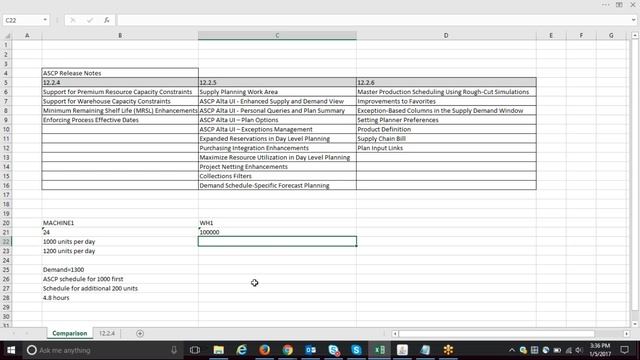Open Outlook from the taskbar
The width and height of the screenshot is (640, 360).
(x=311, y=350)
